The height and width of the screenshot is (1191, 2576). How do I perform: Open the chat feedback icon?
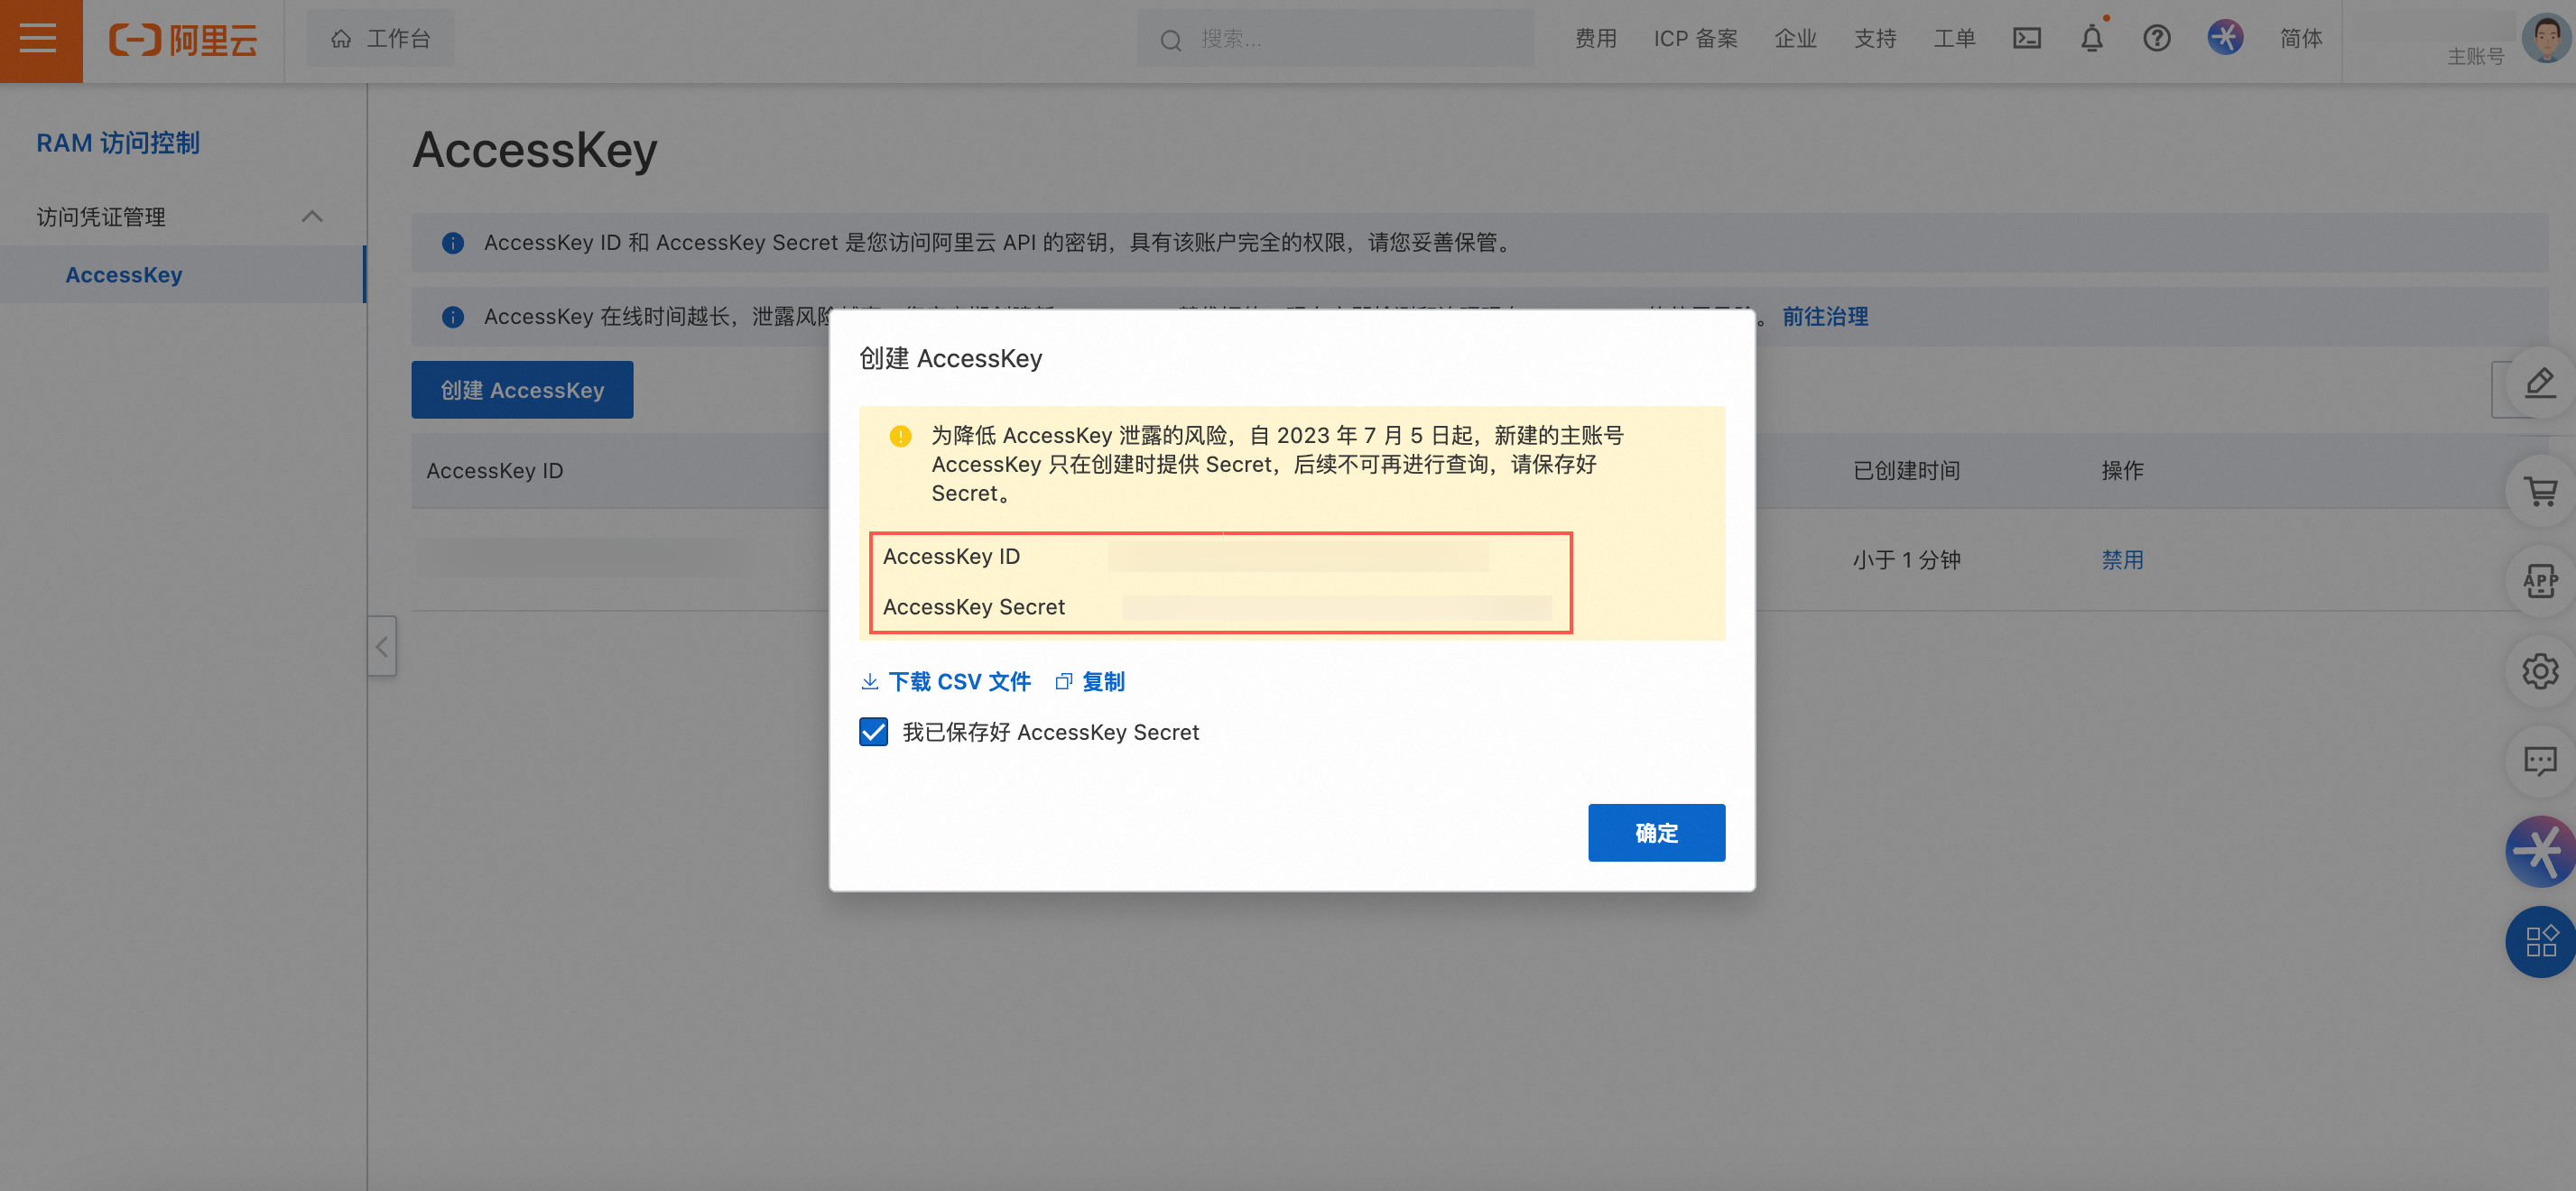coord(2539,761)
